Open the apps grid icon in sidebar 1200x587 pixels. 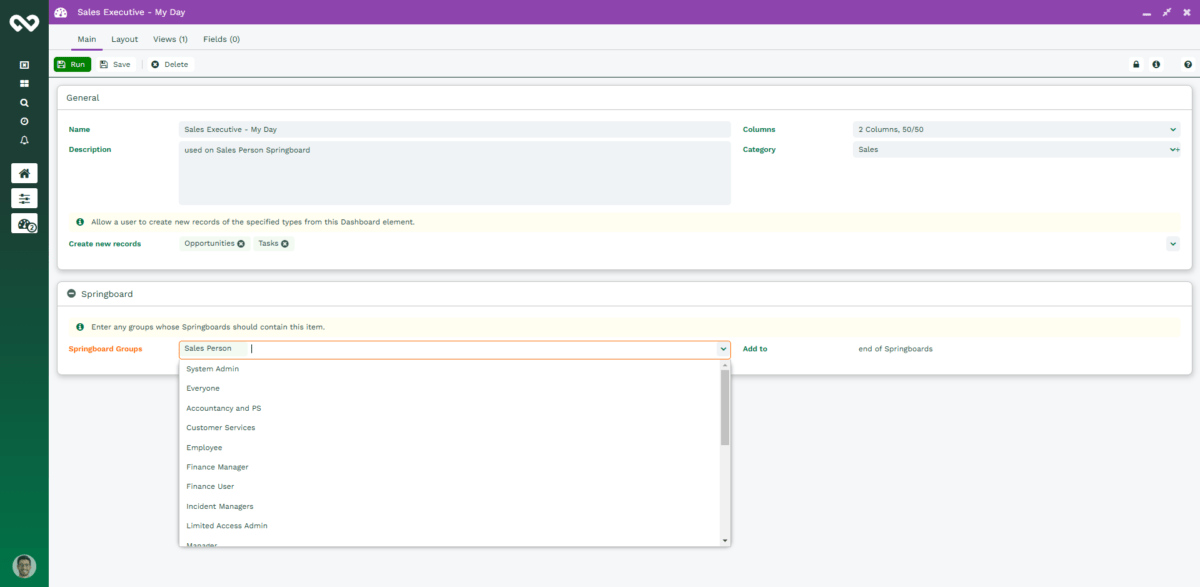[24, 82]
